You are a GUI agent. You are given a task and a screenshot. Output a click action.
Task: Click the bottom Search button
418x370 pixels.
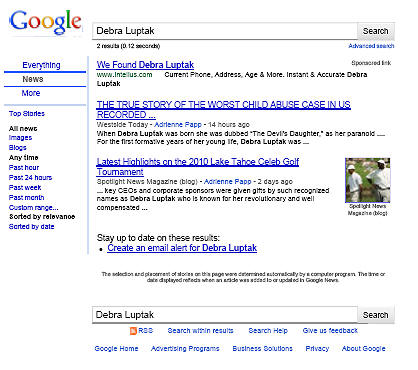[x=376, y=315]
